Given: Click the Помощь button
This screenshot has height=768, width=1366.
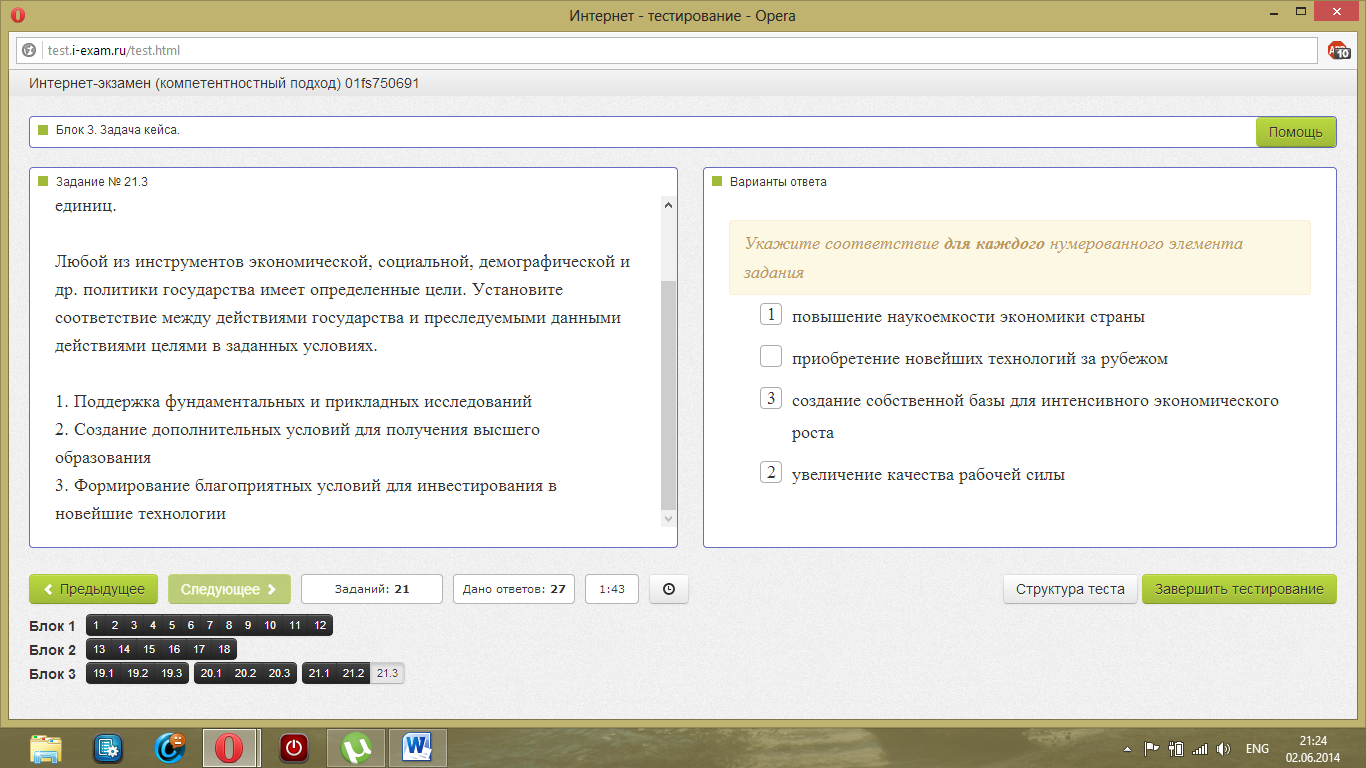Looking at the screenshot, I should pyautogui.click(x=1295, y=132).
